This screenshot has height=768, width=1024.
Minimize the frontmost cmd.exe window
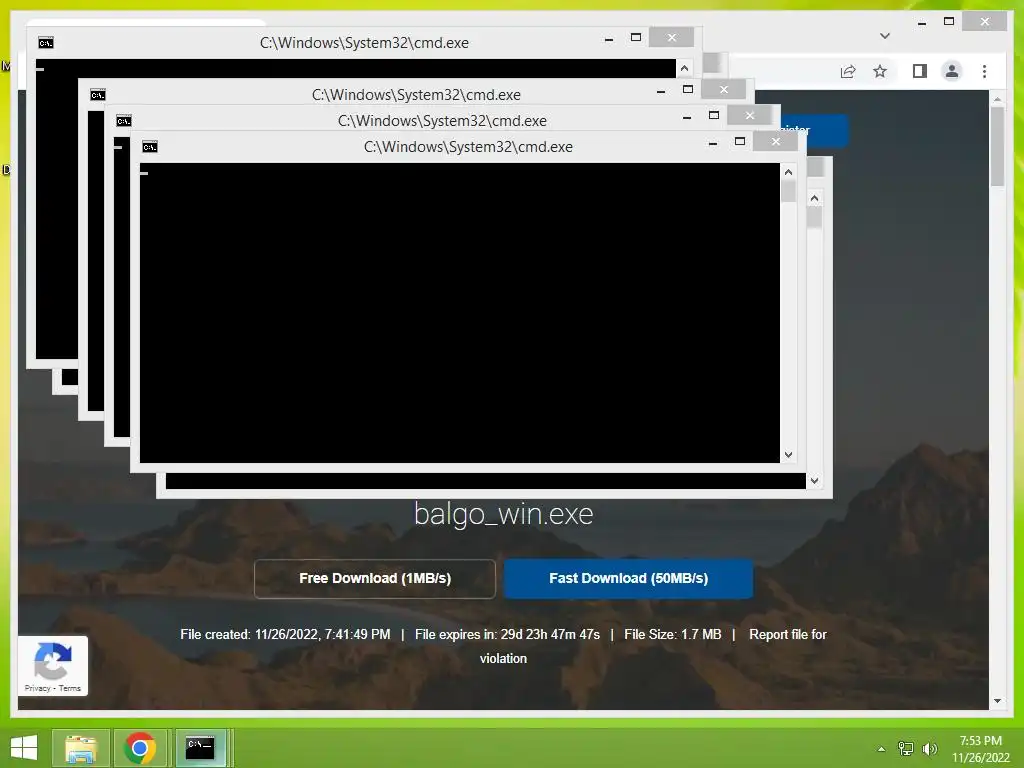(712, 143)
